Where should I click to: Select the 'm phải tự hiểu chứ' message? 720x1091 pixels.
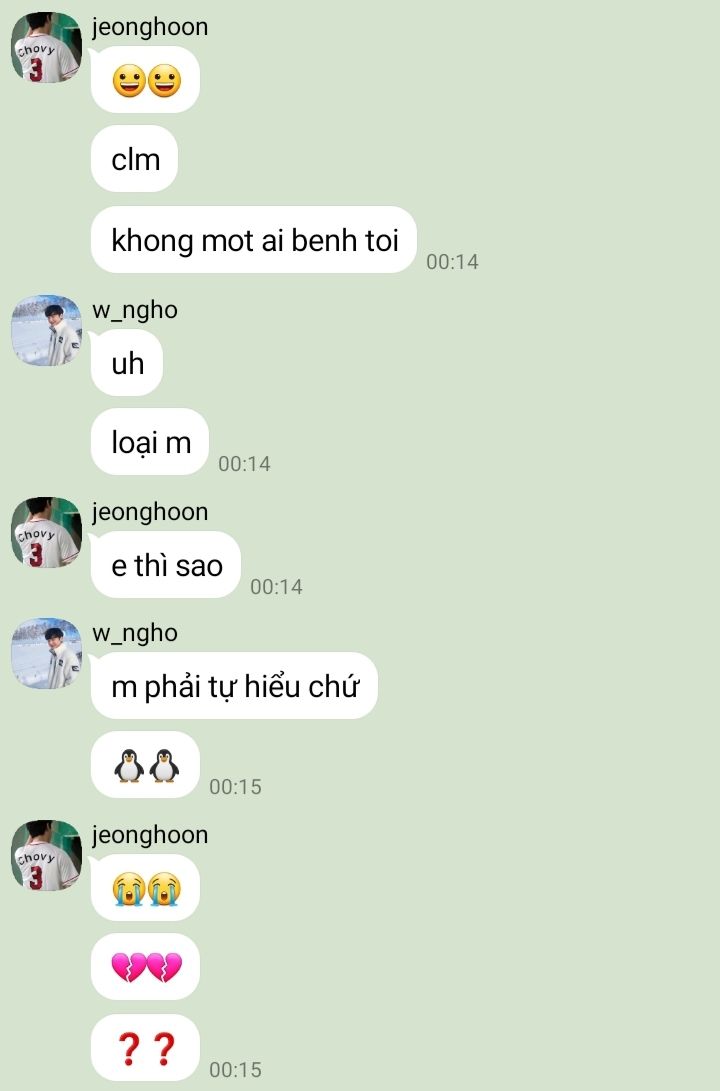click(234, 686)
